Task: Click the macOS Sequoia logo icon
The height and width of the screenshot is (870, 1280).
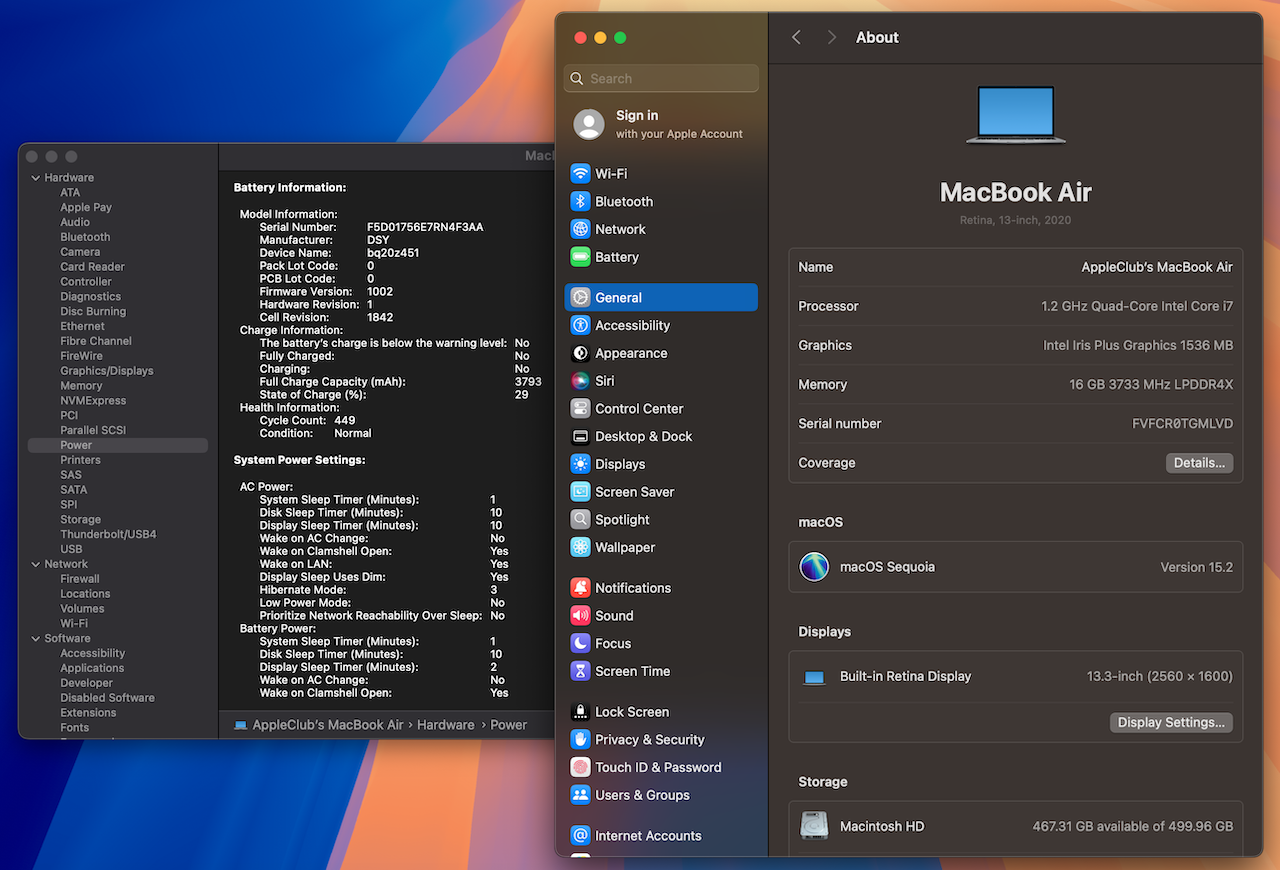Action: click(814, 567)
